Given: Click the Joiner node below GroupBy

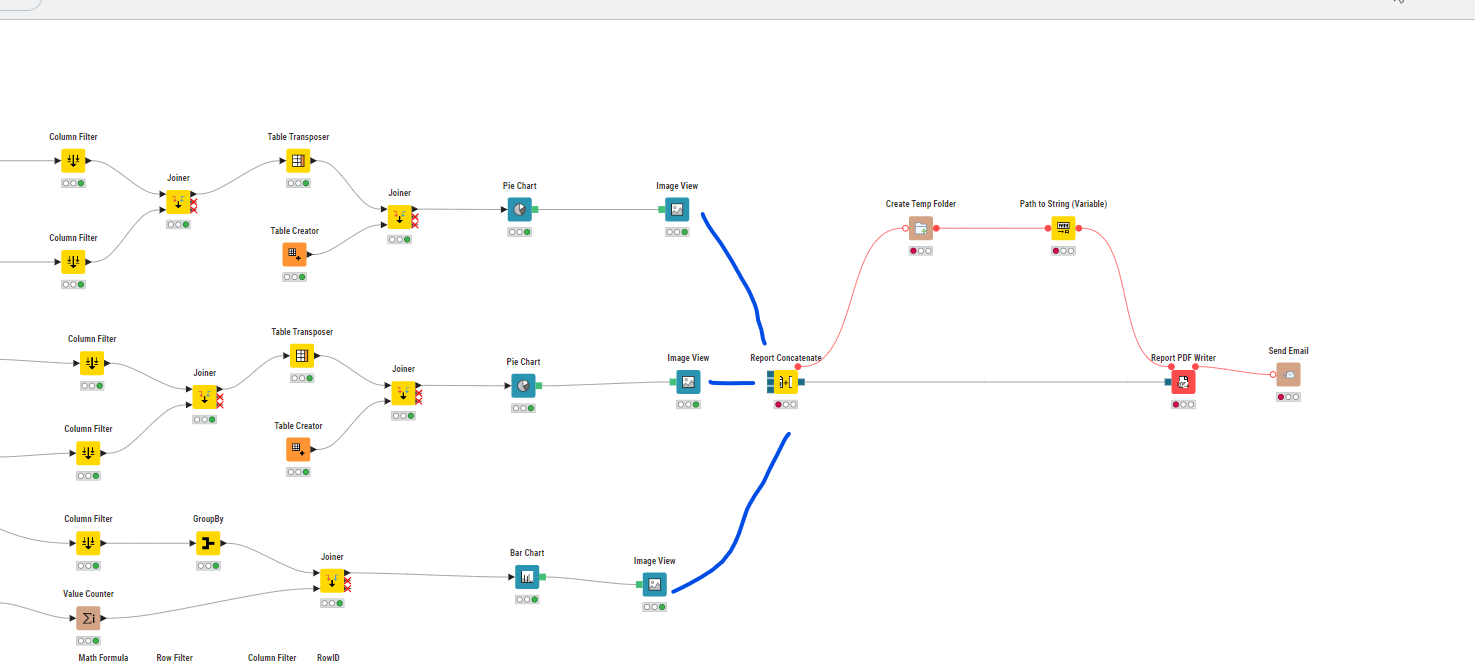Looking at the screenshot, I should click(x=333, y=580).
